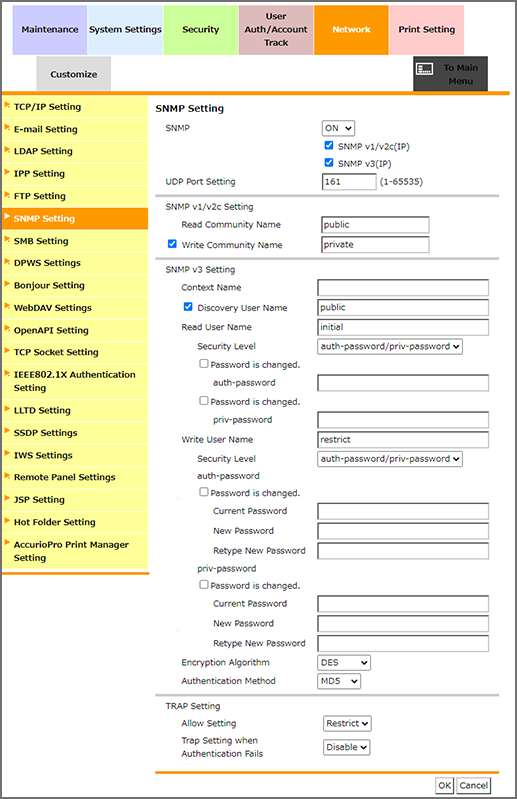Viewport: 517px width, 799px height.
Task: Open TCP/IP Setting in sidebar
Action: (x=75, y=107)
